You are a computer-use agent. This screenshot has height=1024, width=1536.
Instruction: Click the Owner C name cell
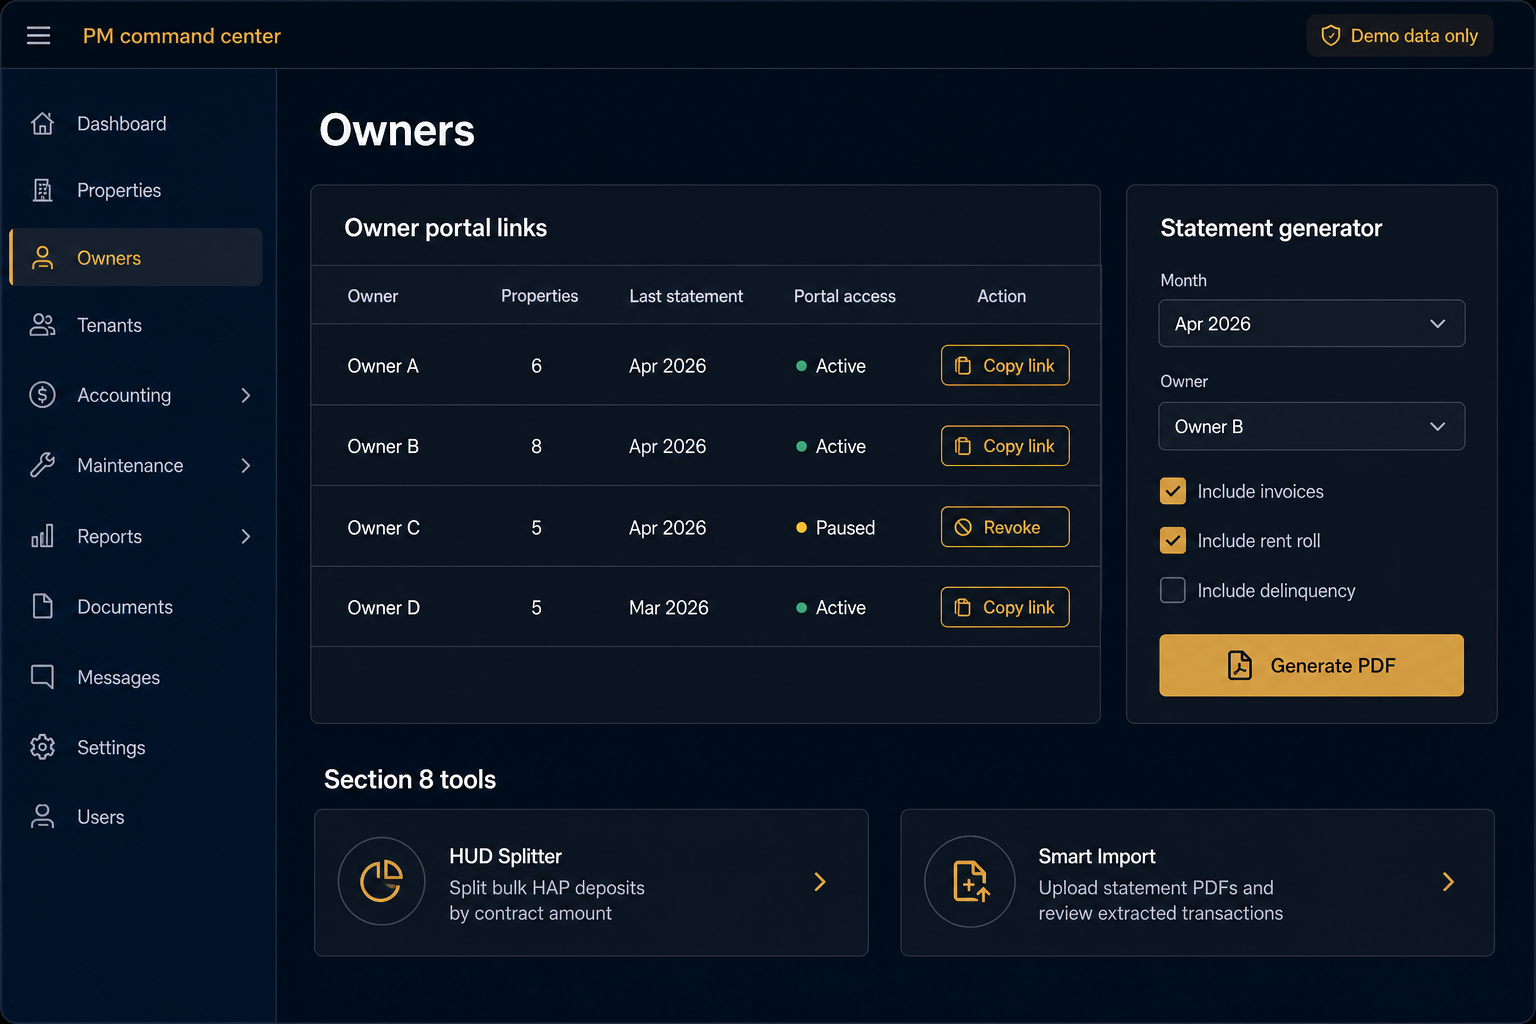(x=384, y=527)
